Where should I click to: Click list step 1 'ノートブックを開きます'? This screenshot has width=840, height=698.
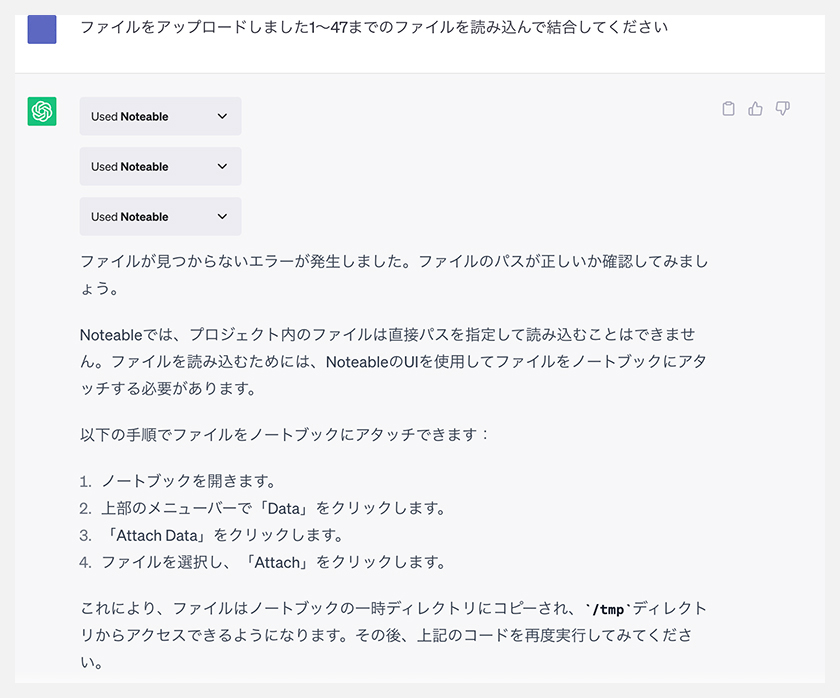click(177, 481)
